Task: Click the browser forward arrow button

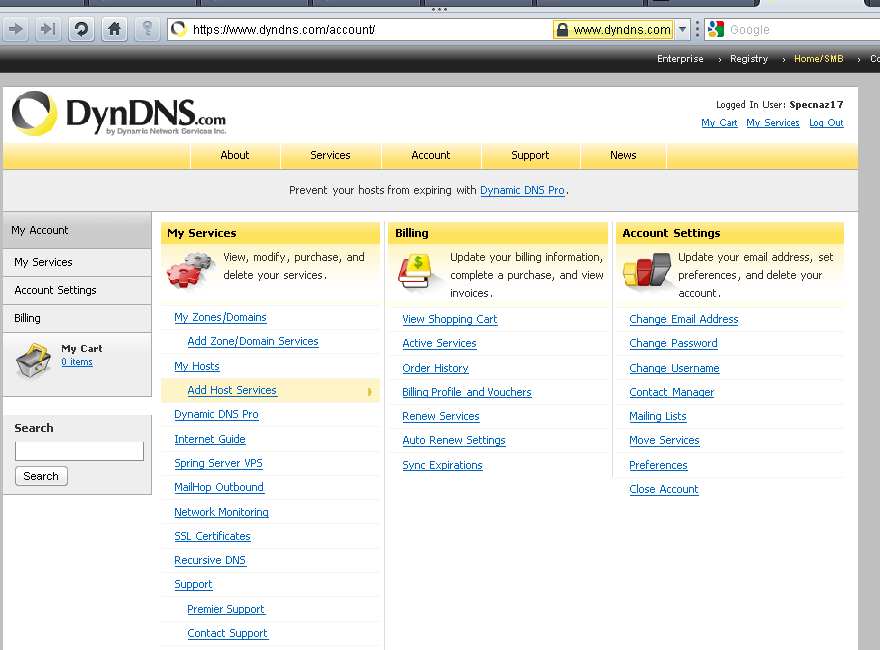Action: 16,29
